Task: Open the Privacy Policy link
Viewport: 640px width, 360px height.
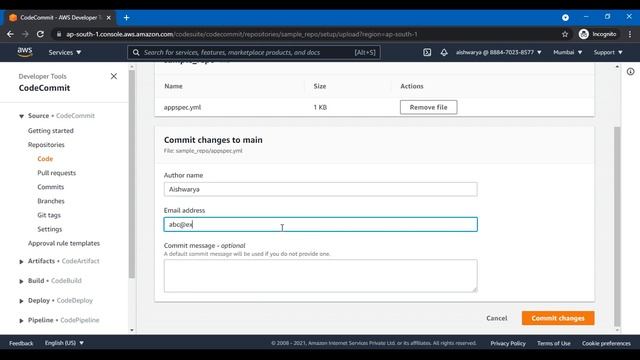Action: (x=508, y=343)
